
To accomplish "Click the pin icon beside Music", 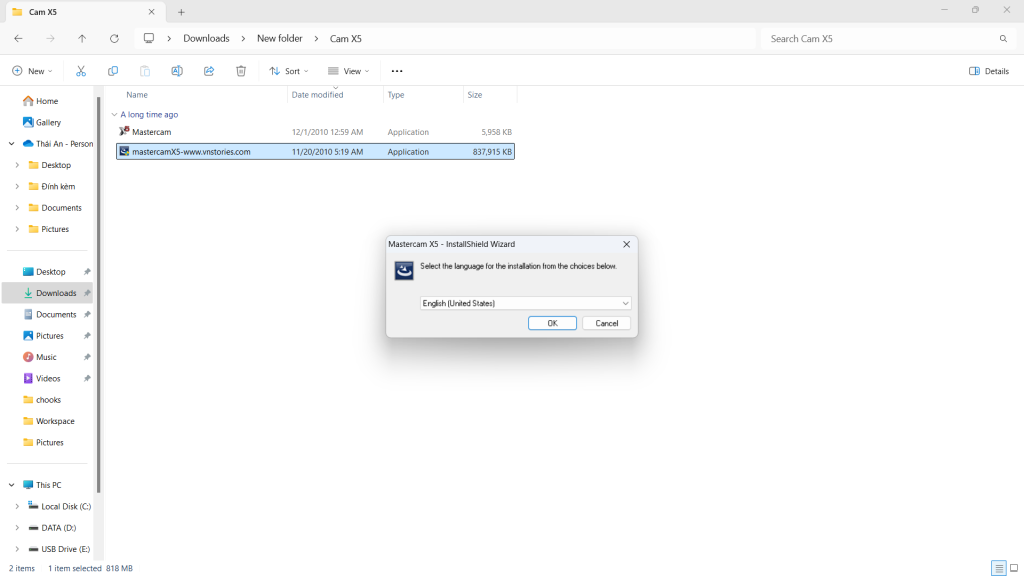I will [x=87, y=357].
